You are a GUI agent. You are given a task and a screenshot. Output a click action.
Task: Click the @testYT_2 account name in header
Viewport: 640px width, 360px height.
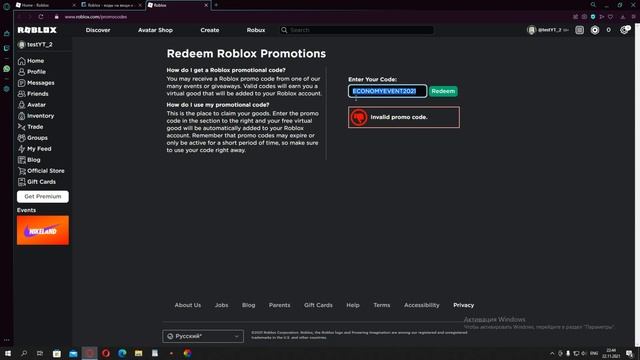coord(549,30)
